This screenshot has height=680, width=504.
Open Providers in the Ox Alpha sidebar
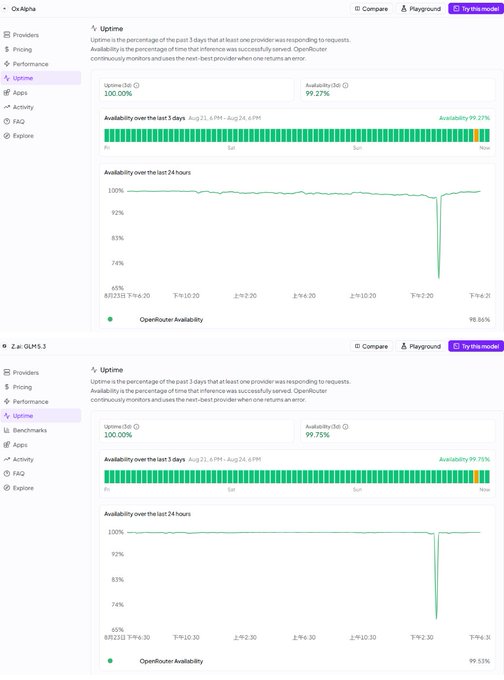click(22, 35)
